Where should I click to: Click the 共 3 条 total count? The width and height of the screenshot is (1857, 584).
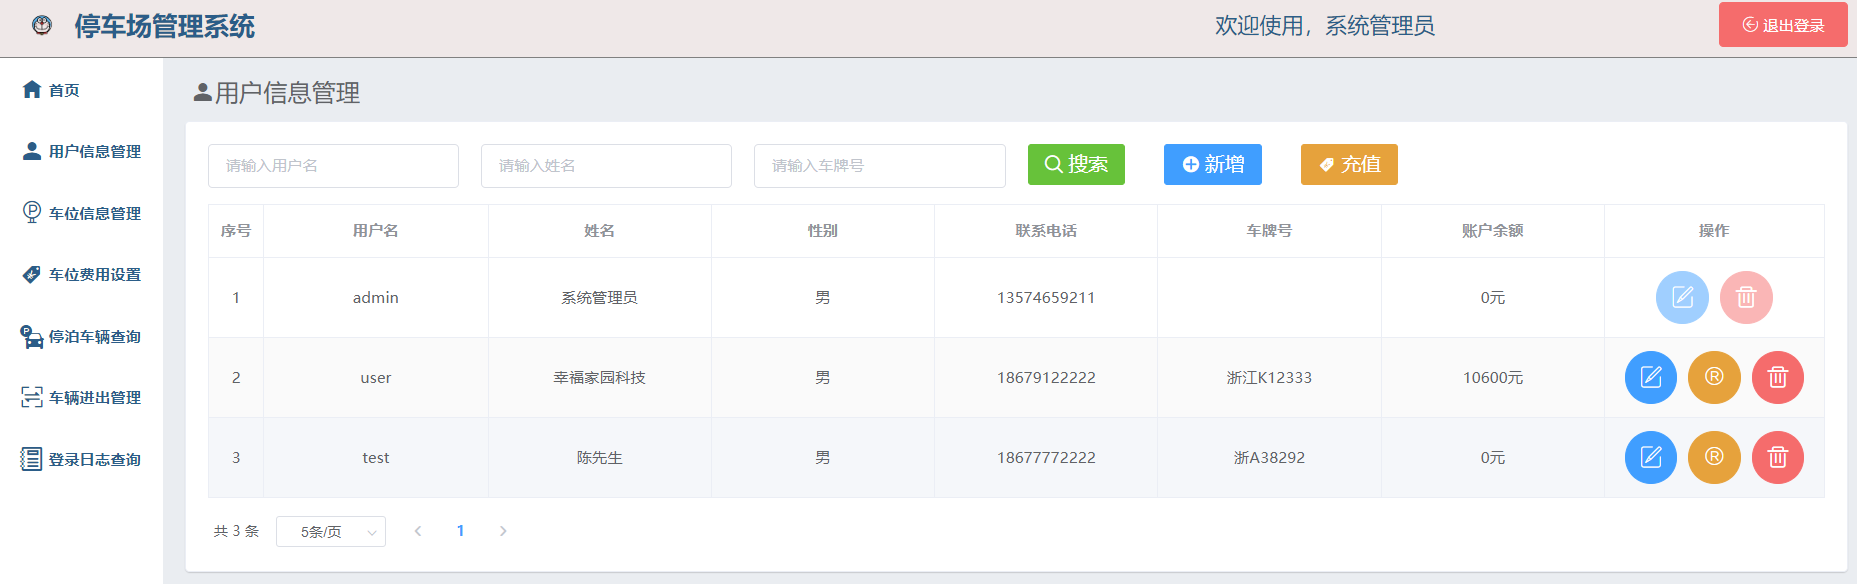tap(236, 531)
